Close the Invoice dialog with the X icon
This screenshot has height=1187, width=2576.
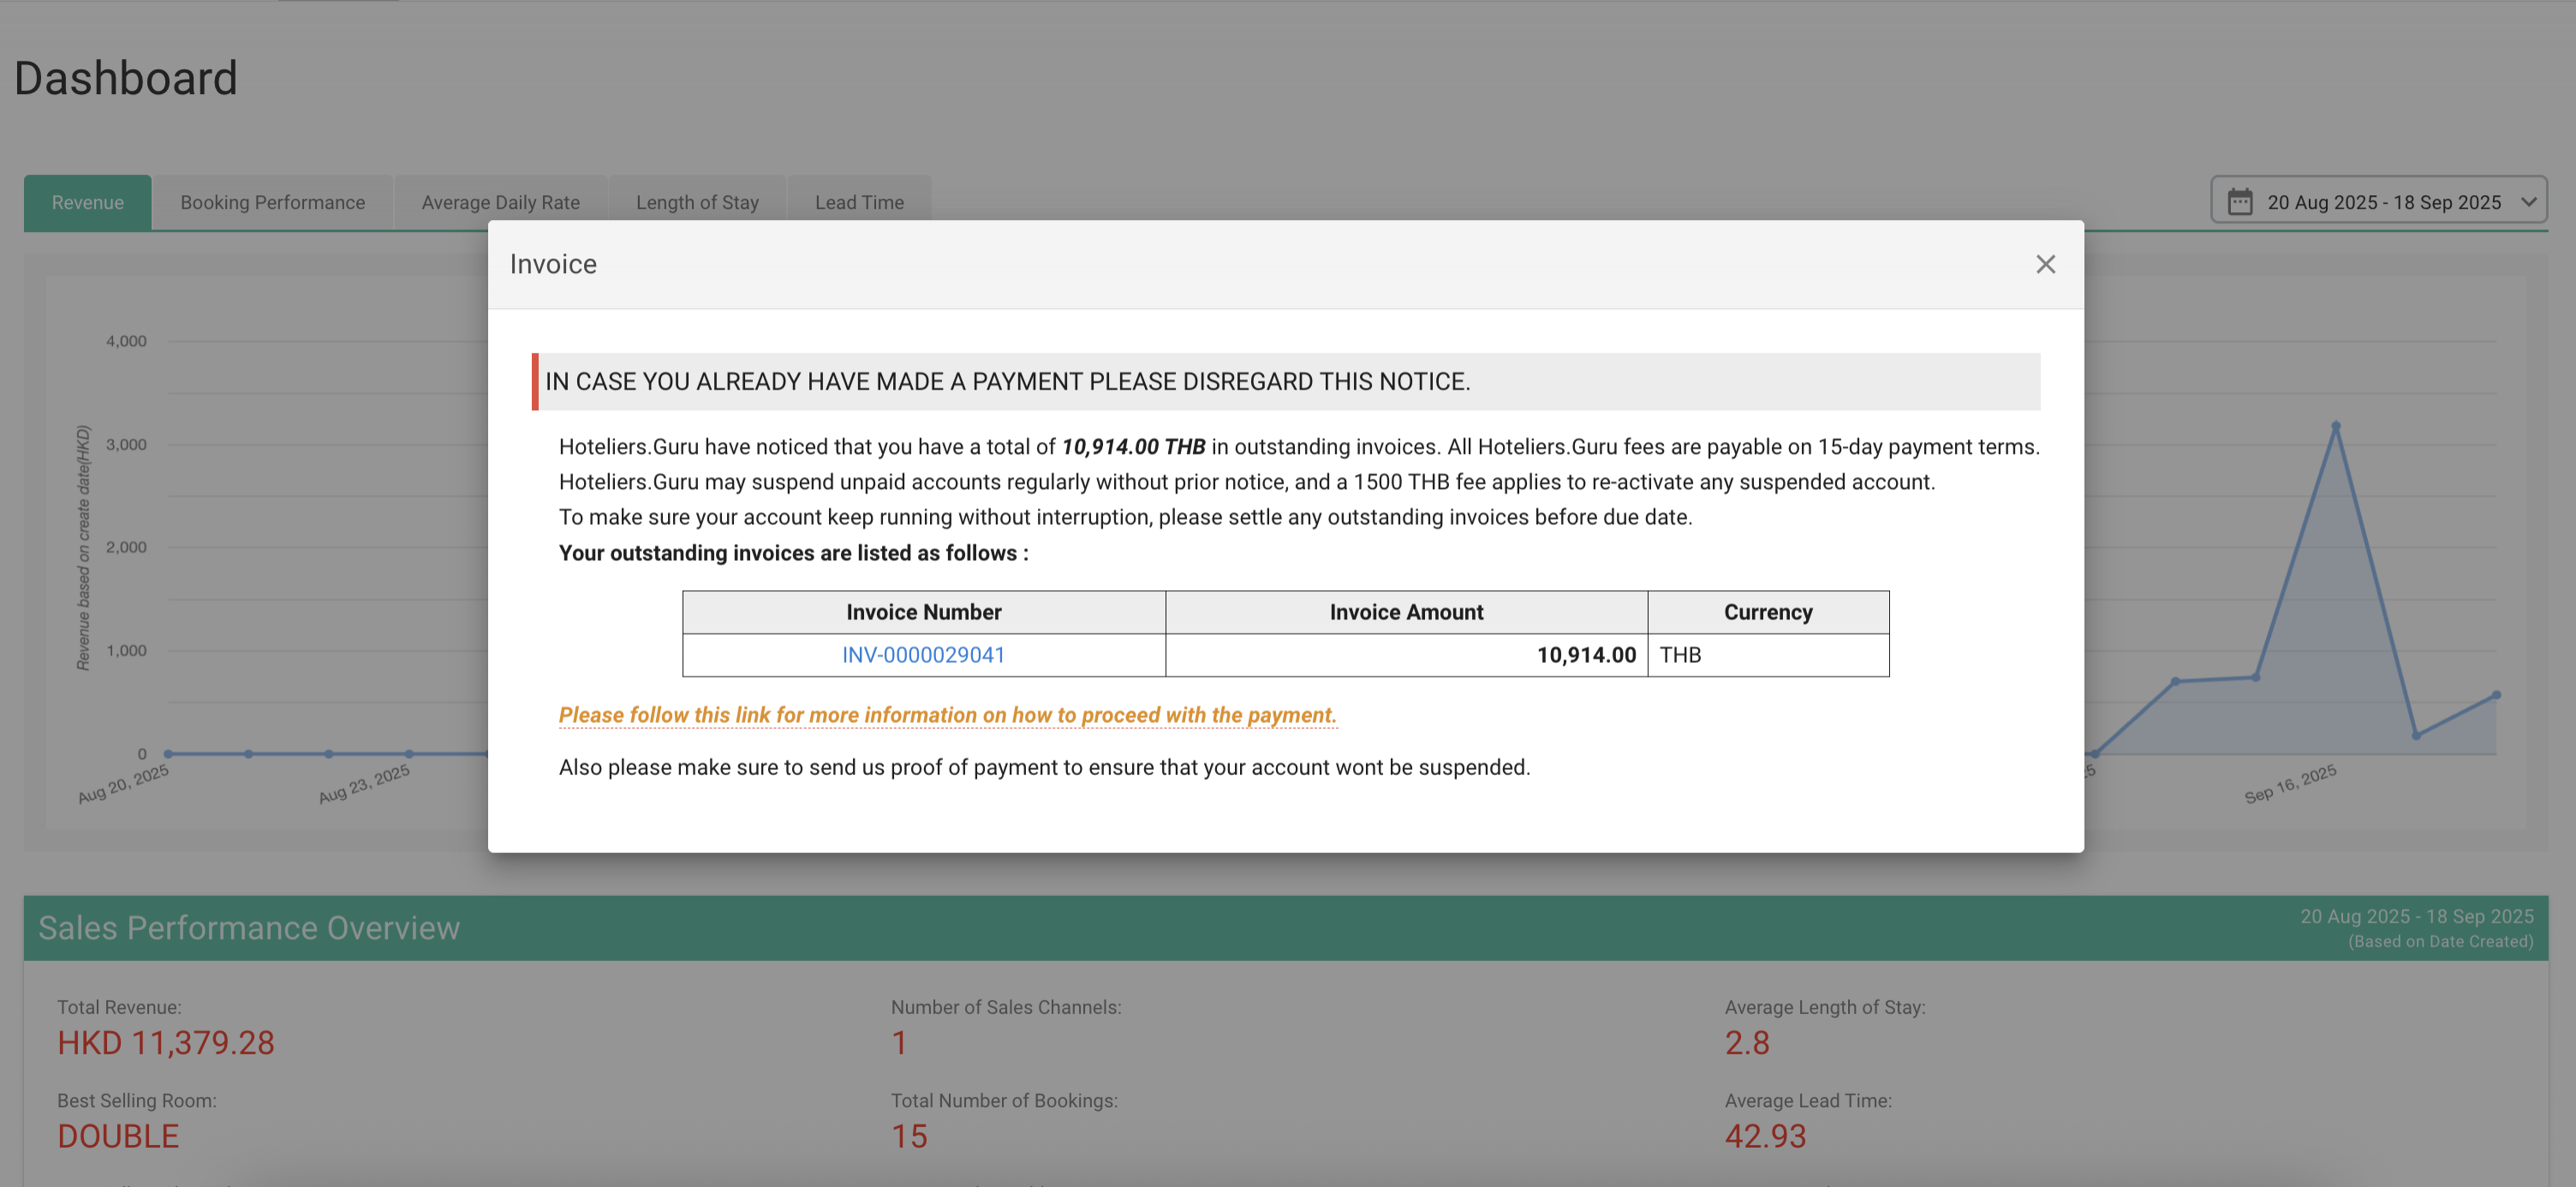[2045, 264]
